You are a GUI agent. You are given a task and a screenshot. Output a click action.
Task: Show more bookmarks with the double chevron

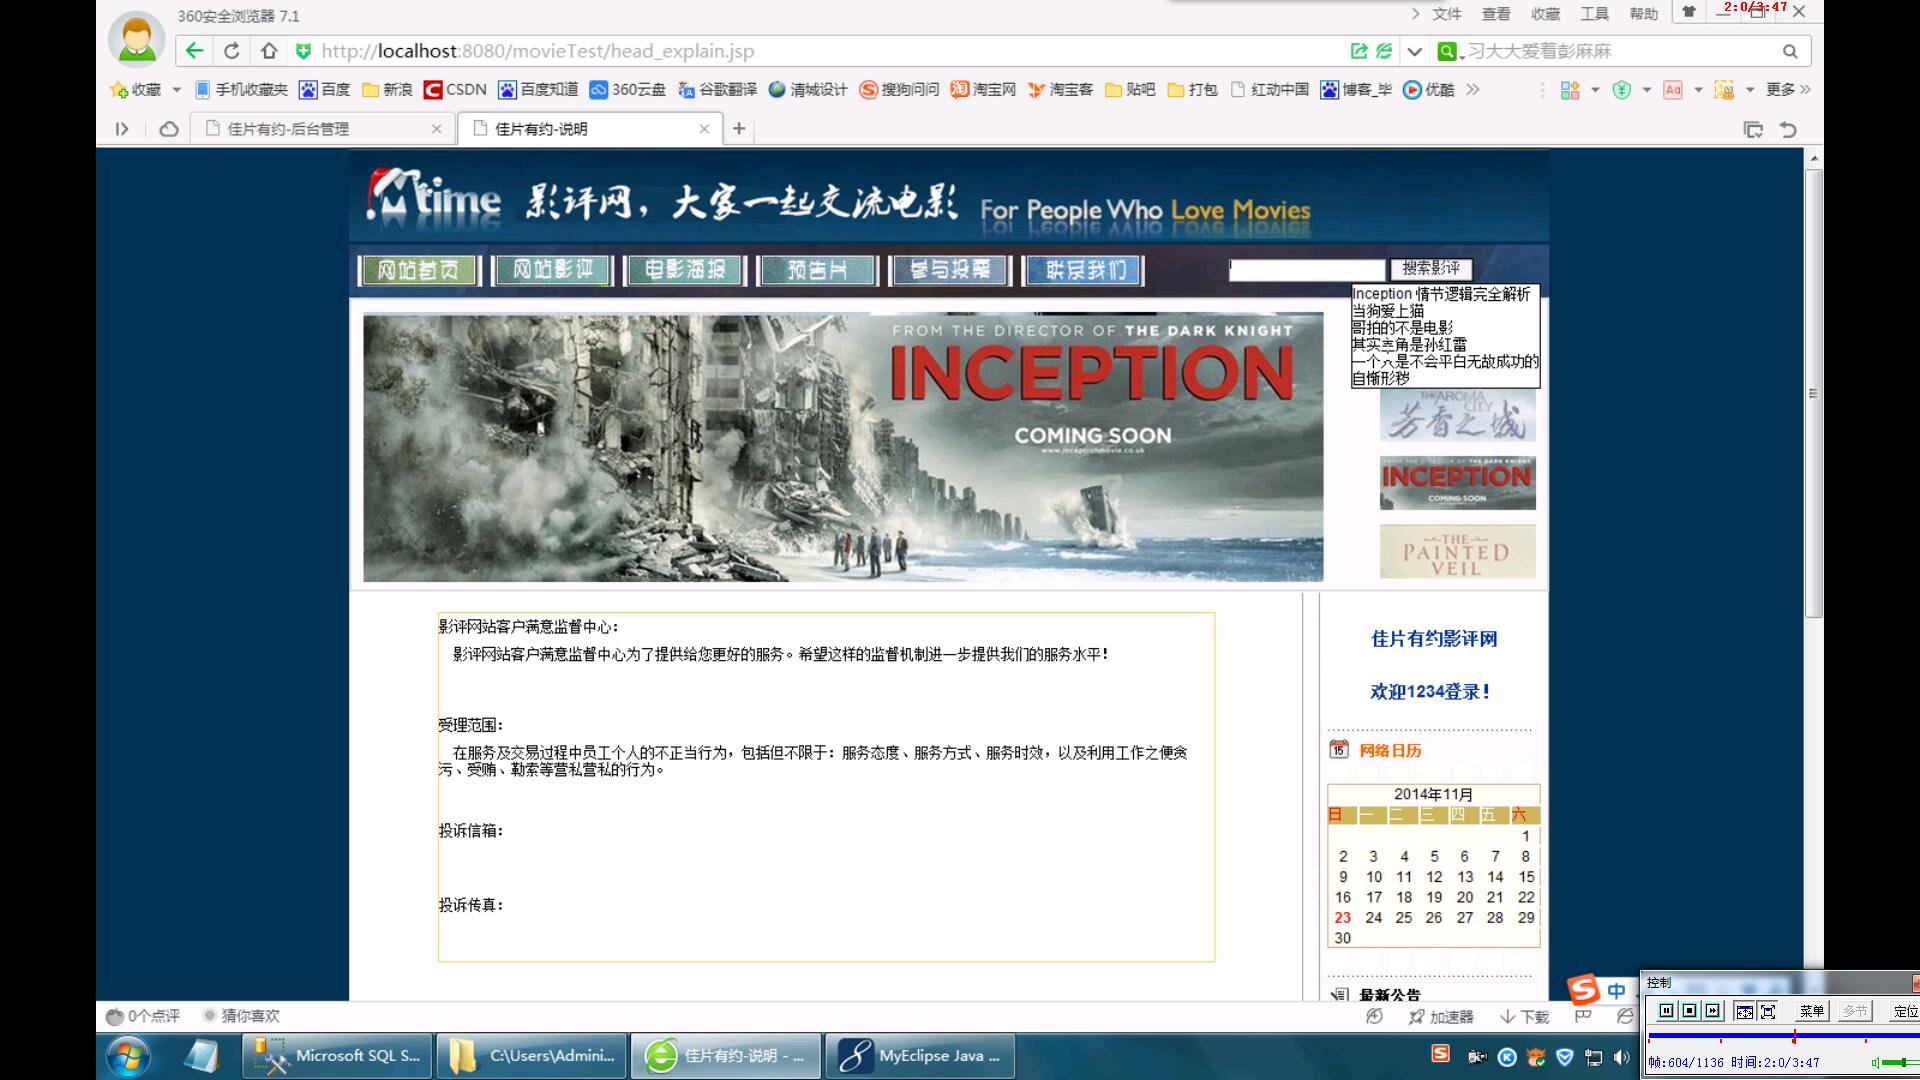click(1473, 90)
